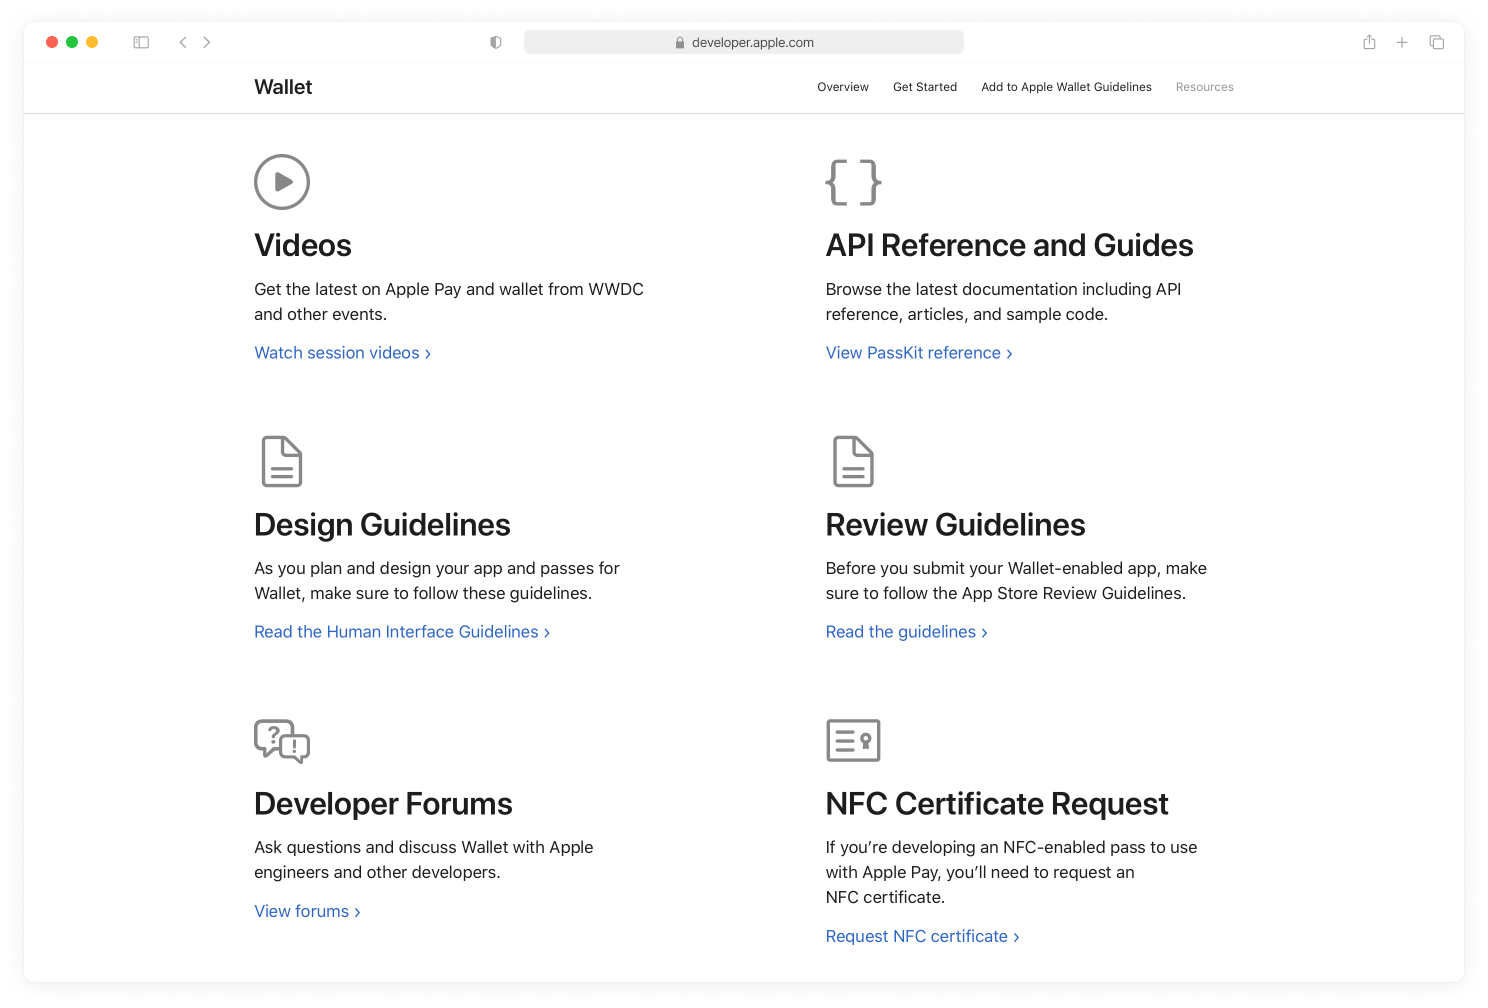Toggle the Safari sidebar

coord(141,42)
